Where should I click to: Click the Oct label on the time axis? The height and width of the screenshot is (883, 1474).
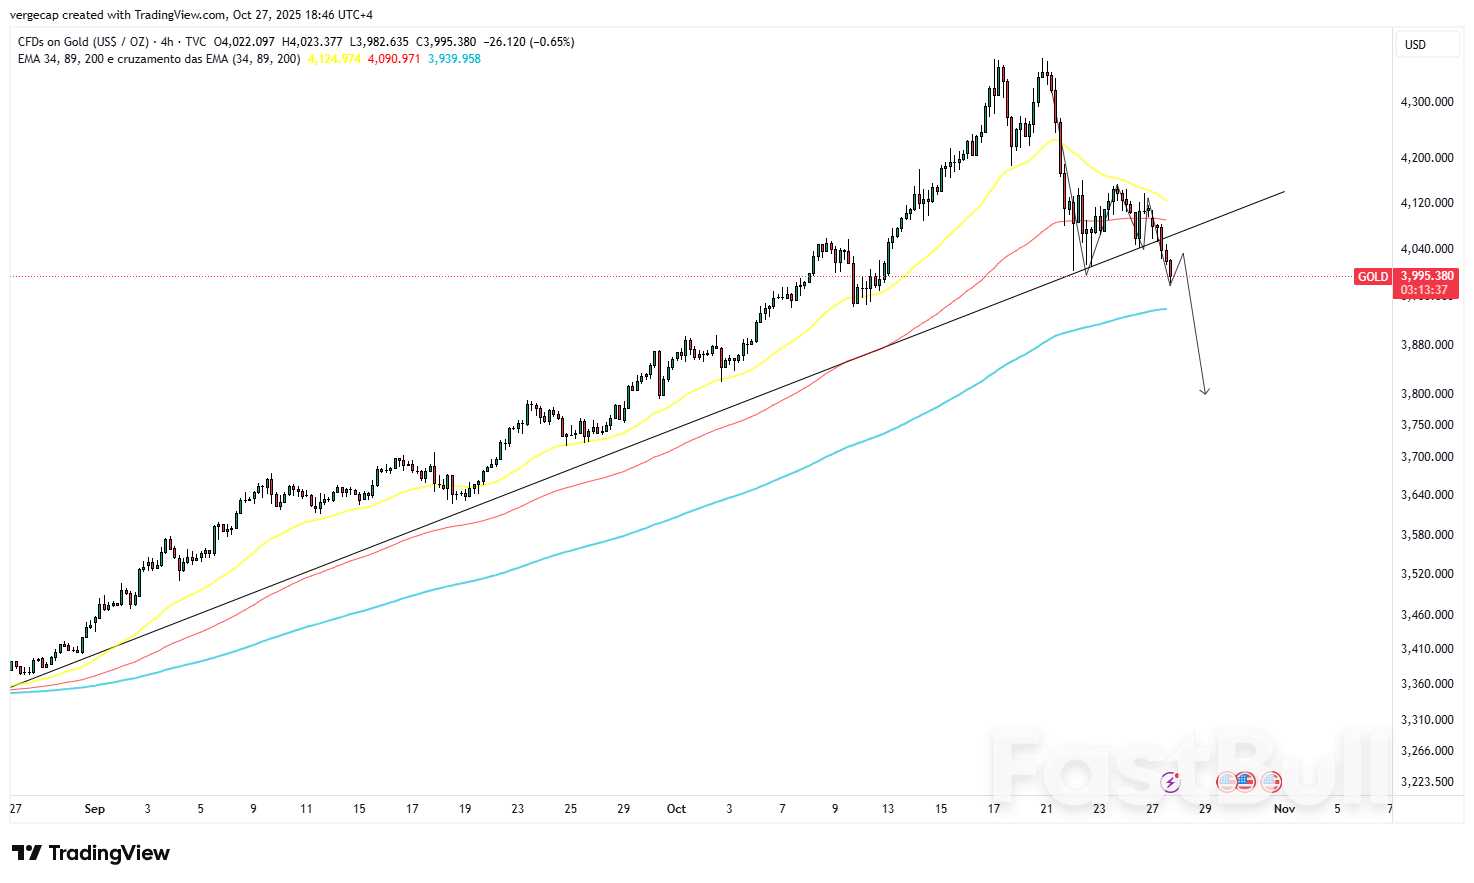(x=676, y=809)
